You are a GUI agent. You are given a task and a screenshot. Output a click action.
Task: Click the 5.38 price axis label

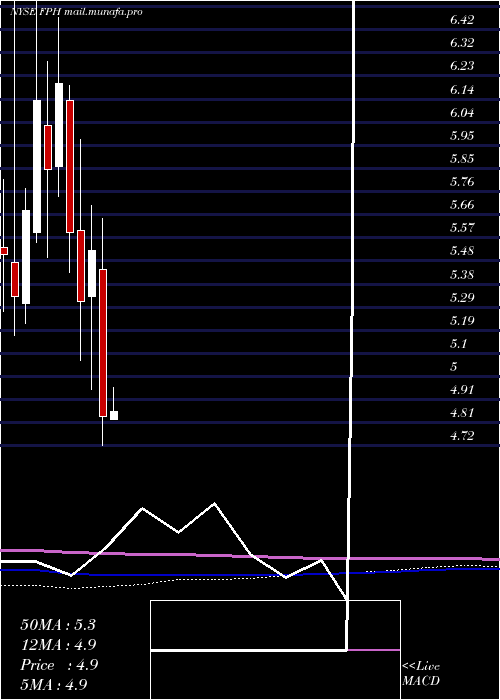pos(462,275)
